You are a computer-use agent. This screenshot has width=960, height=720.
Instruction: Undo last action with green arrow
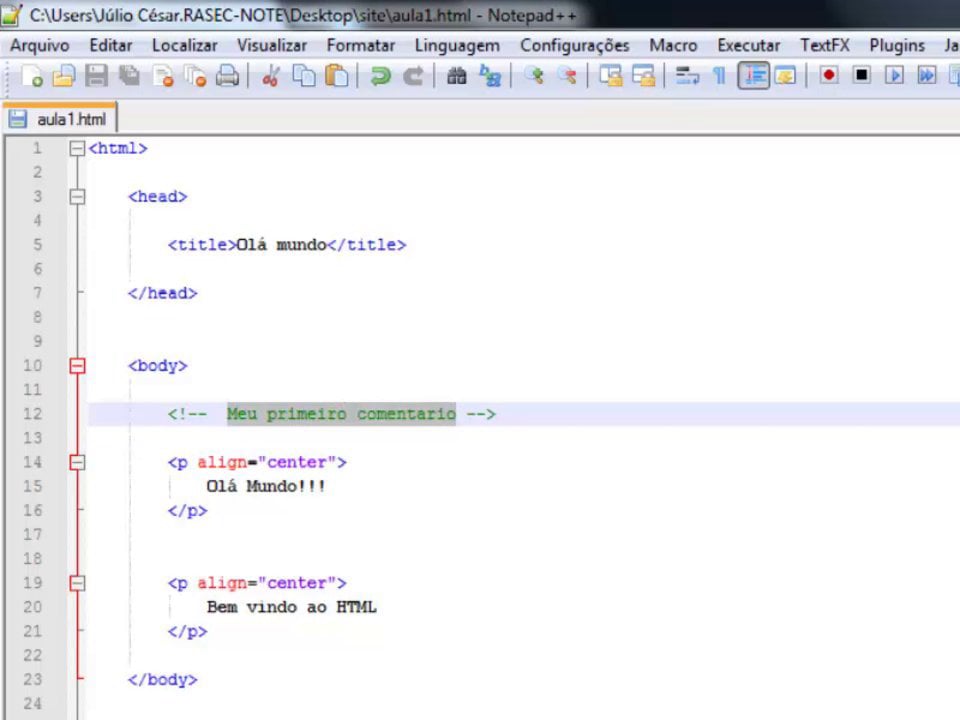coord(380,77)
